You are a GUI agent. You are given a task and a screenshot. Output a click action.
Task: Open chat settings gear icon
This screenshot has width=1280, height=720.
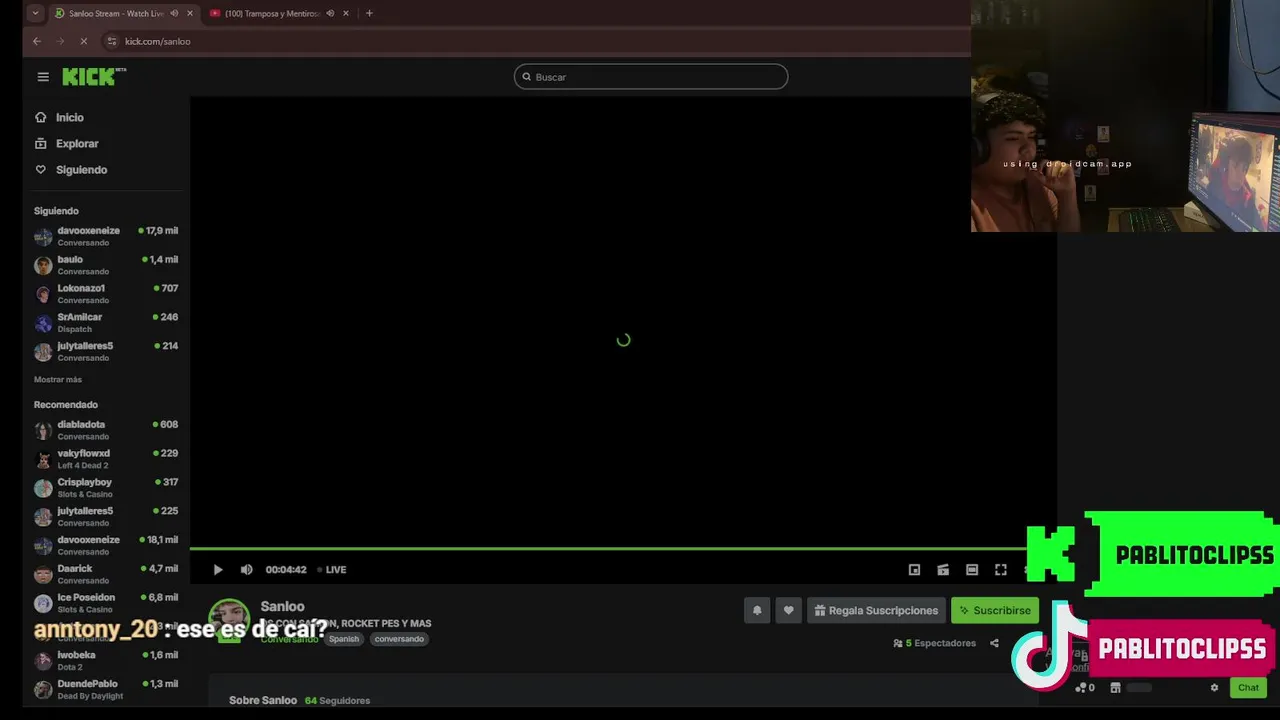(x=1214, y=688)
